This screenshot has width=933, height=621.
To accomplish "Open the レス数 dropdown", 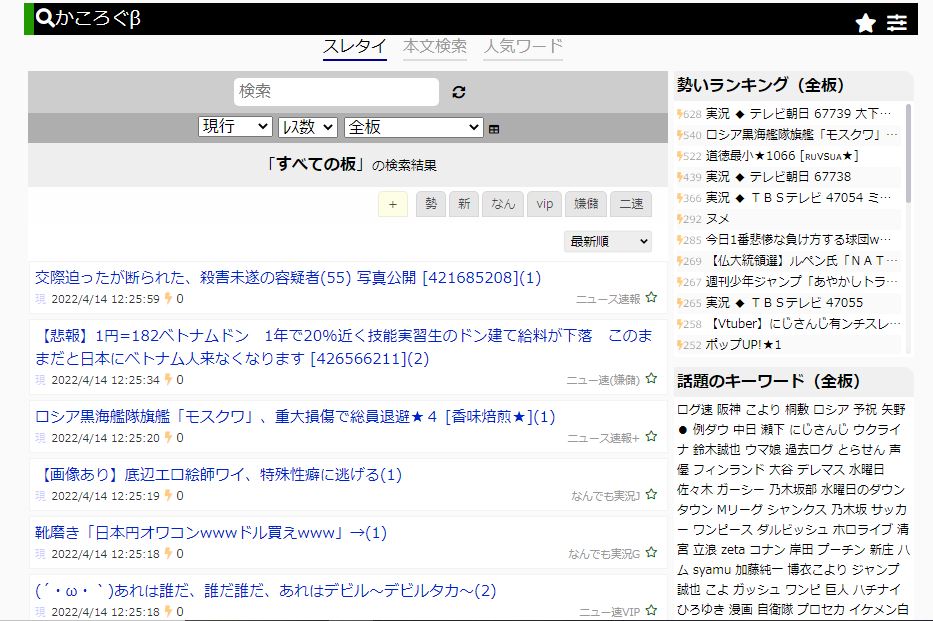I will point(308,127).
